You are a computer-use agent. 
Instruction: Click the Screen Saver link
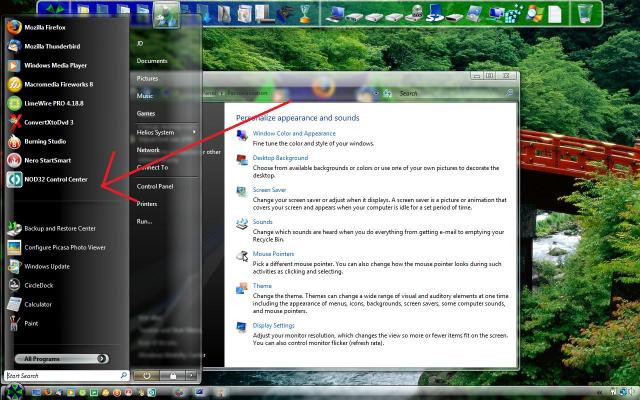[x=268, y=189]
